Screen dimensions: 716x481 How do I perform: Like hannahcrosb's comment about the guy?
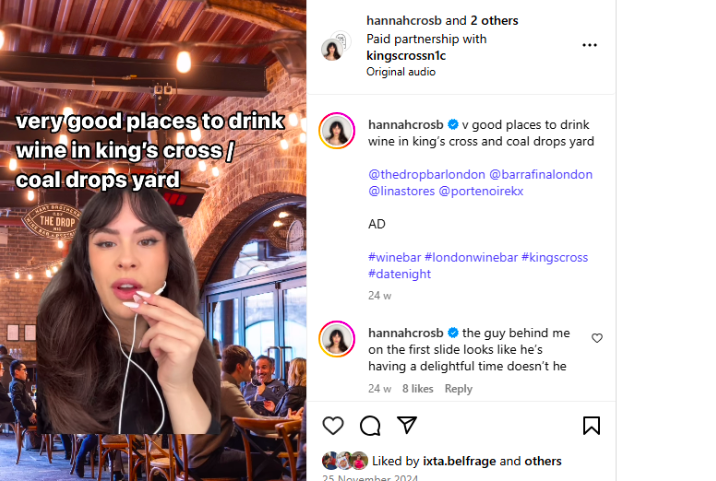pyautogui.click(x=597, y=338)
